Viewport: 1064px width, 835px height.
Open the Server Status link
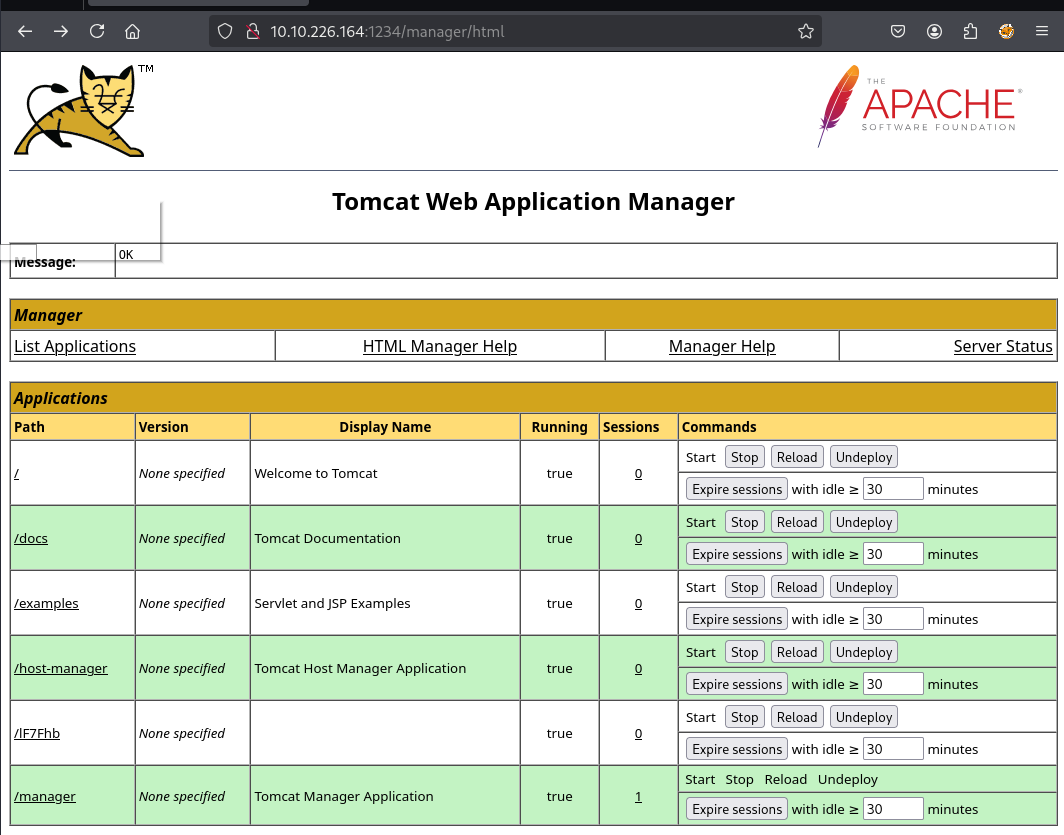point(1003,346)
